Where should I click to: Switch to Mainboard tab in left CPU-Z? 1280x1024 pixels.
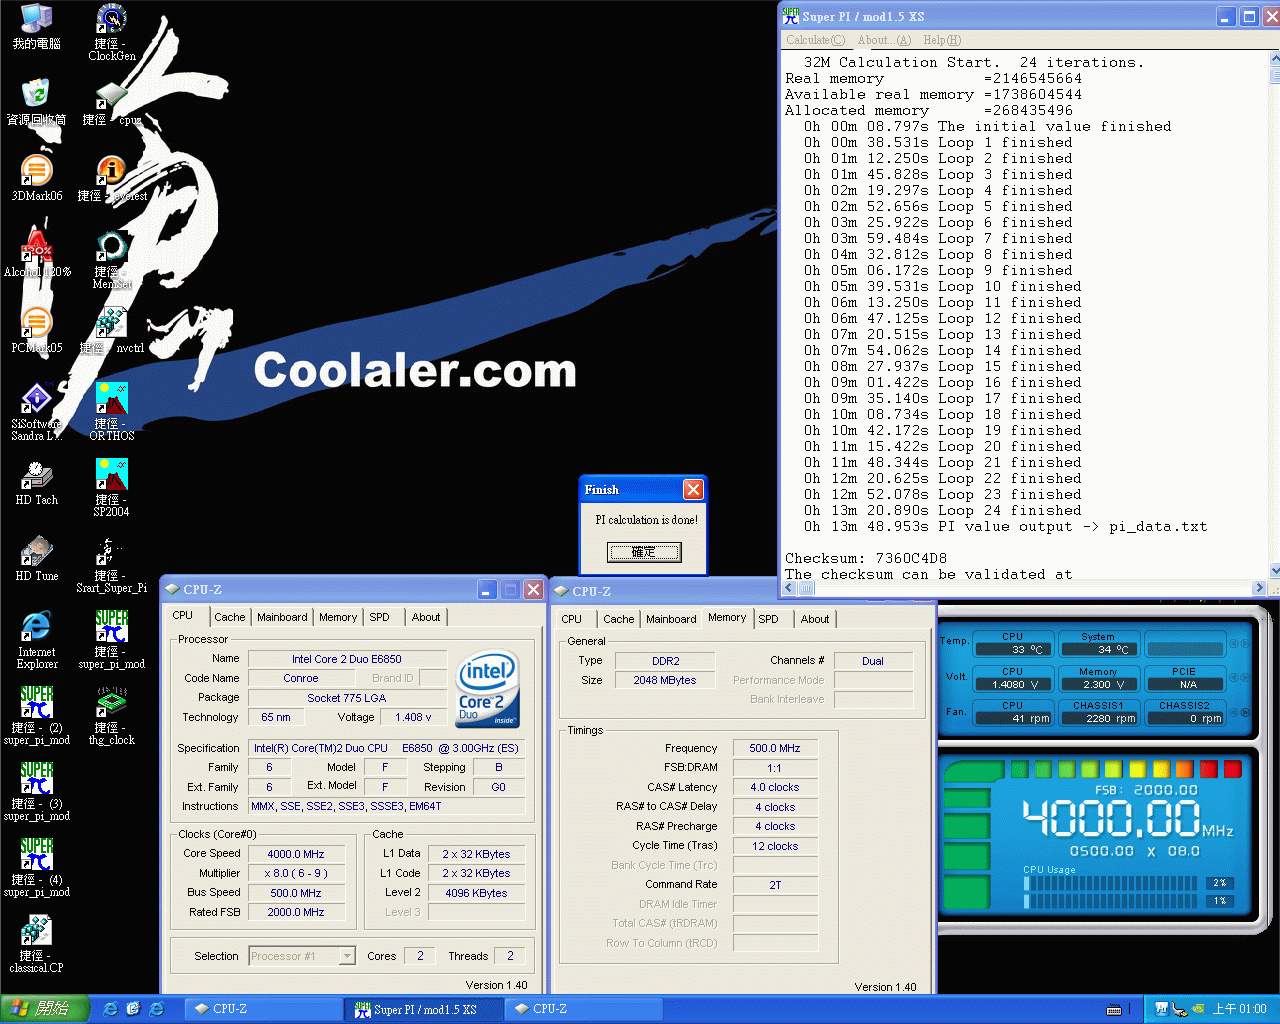click(282, 617)
